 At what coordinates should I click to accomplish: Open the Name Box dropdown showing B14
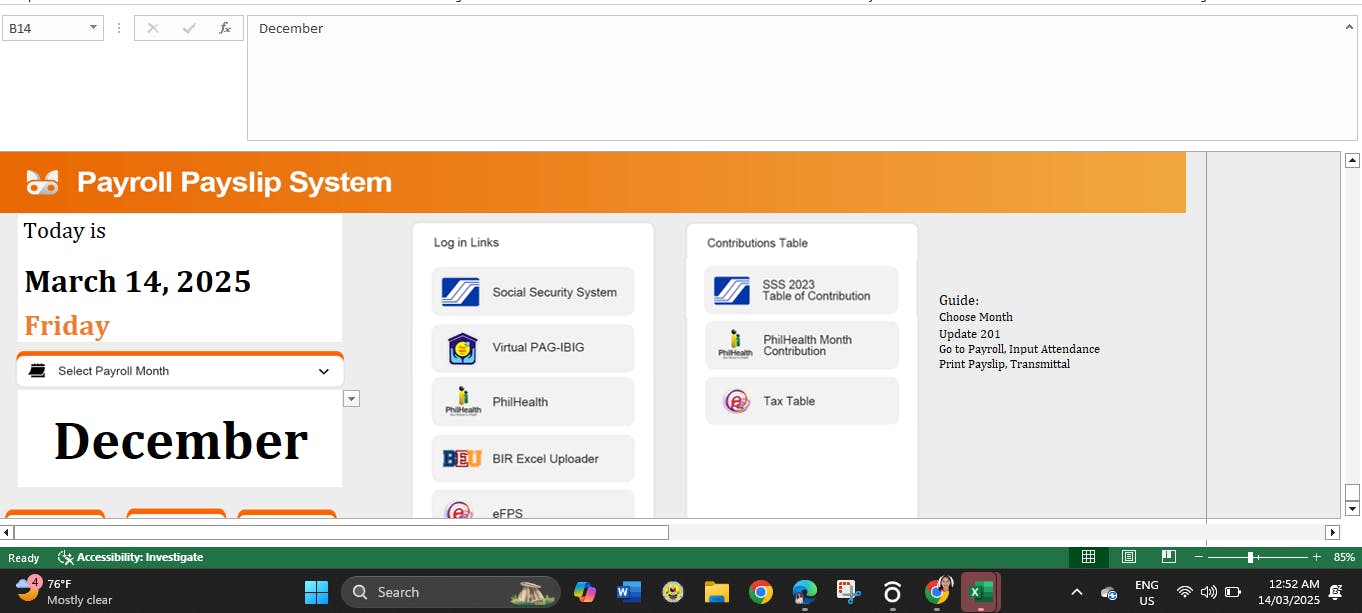coord(94,28)
